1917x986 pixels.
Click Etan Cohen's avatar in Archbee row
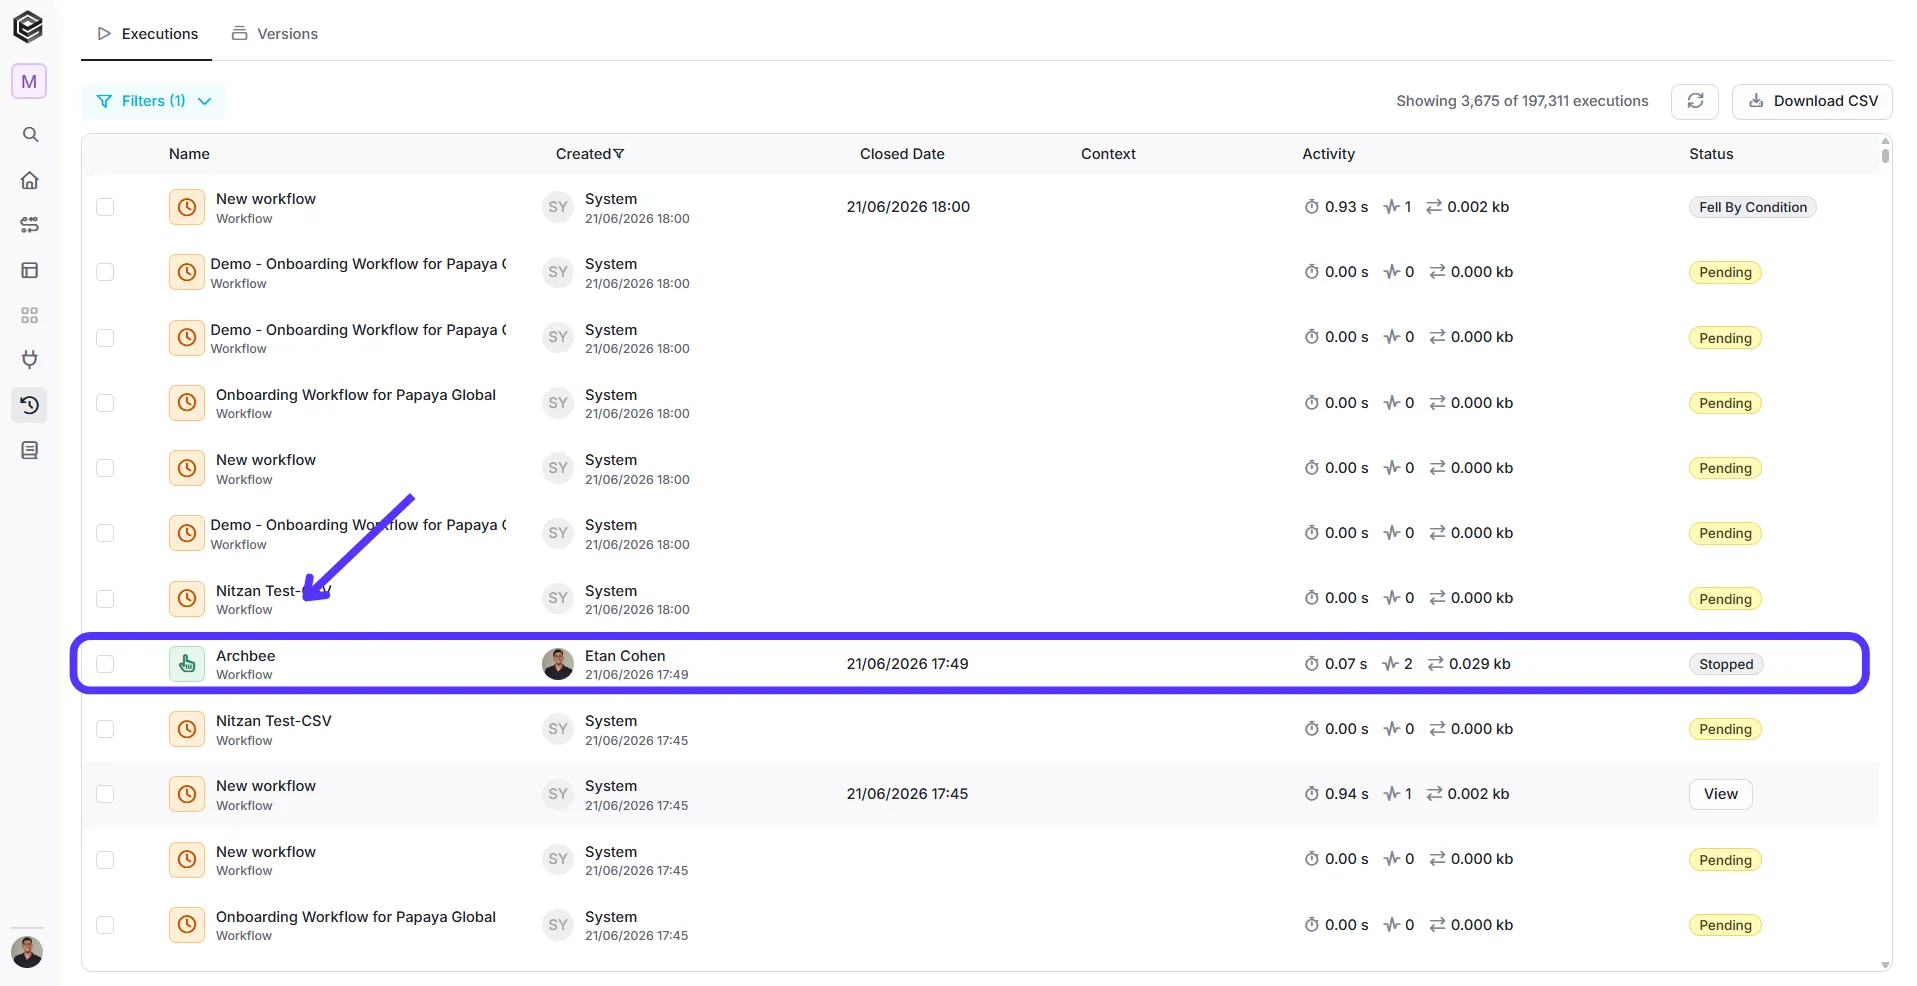pyautogui.click(x=558, y=664)
